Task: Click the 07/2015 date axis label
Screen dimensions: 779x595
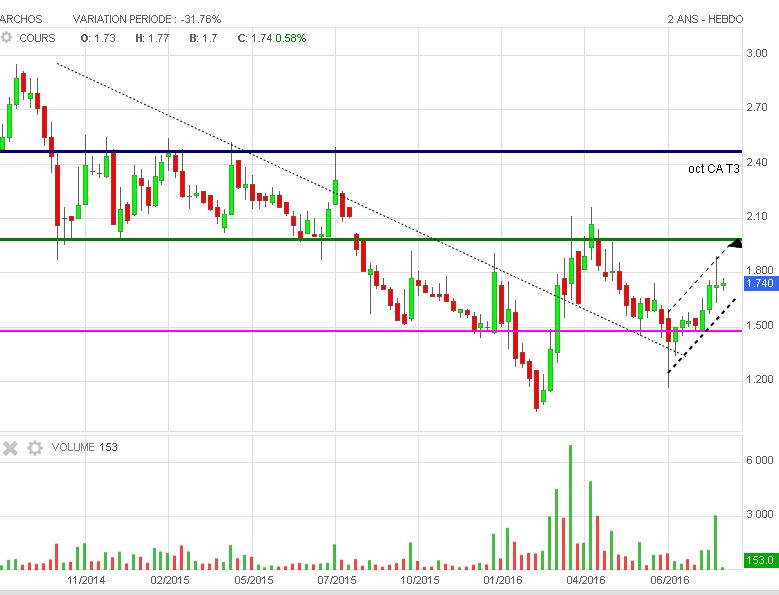Action: 337,580
